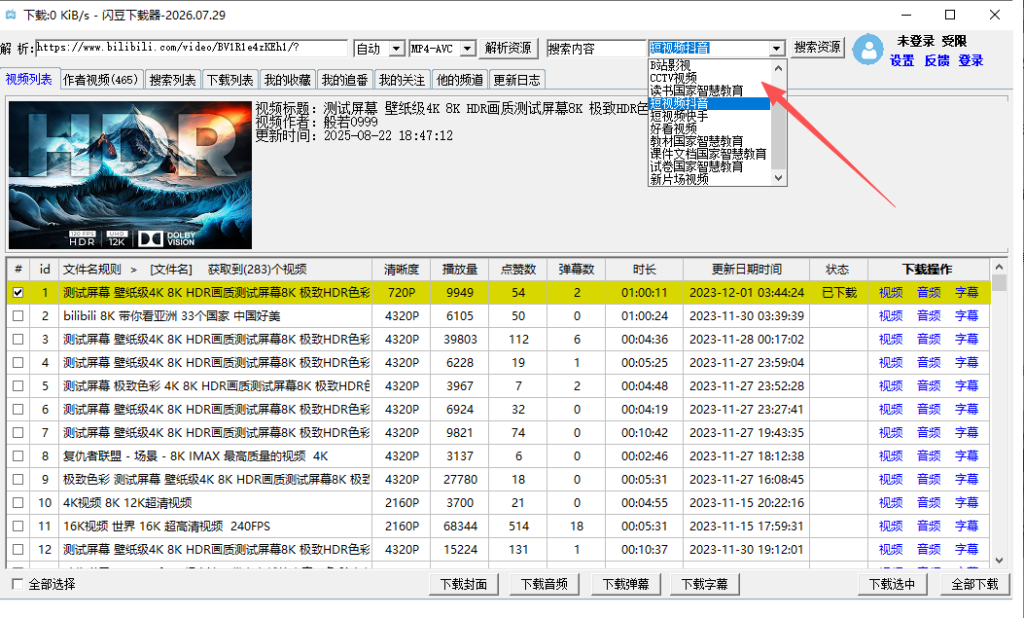Click the 下载弹幕 button
The image size is (1024, 618).
click(x=625, y=584)
